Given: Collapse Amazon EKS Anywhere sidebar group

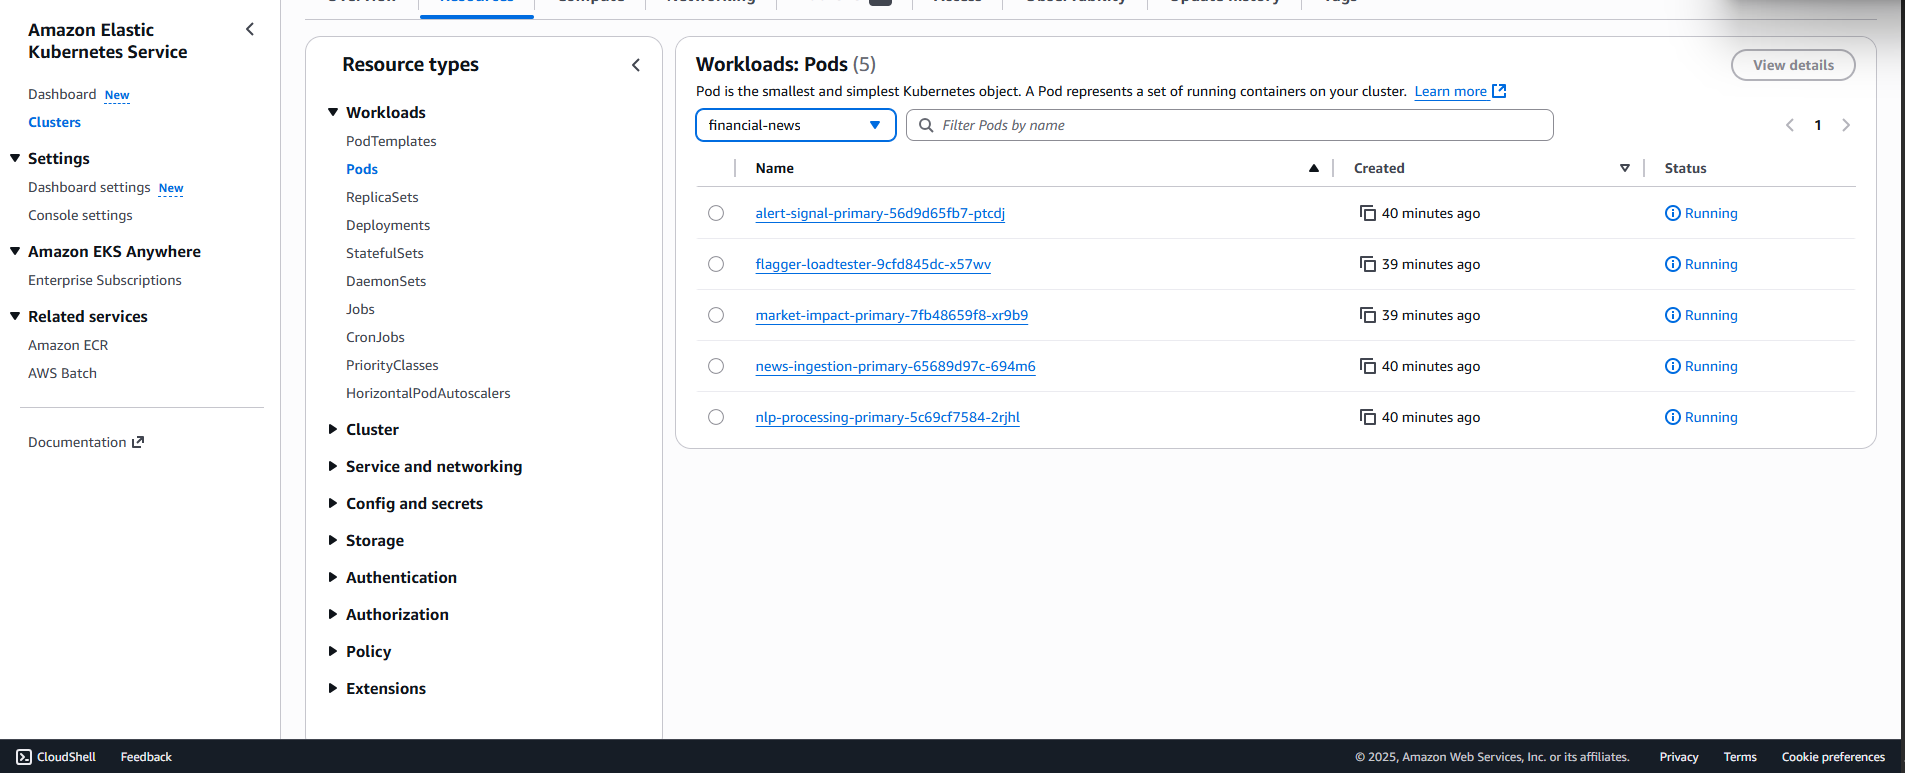Looking at the screenshot, I should [15, 251].
